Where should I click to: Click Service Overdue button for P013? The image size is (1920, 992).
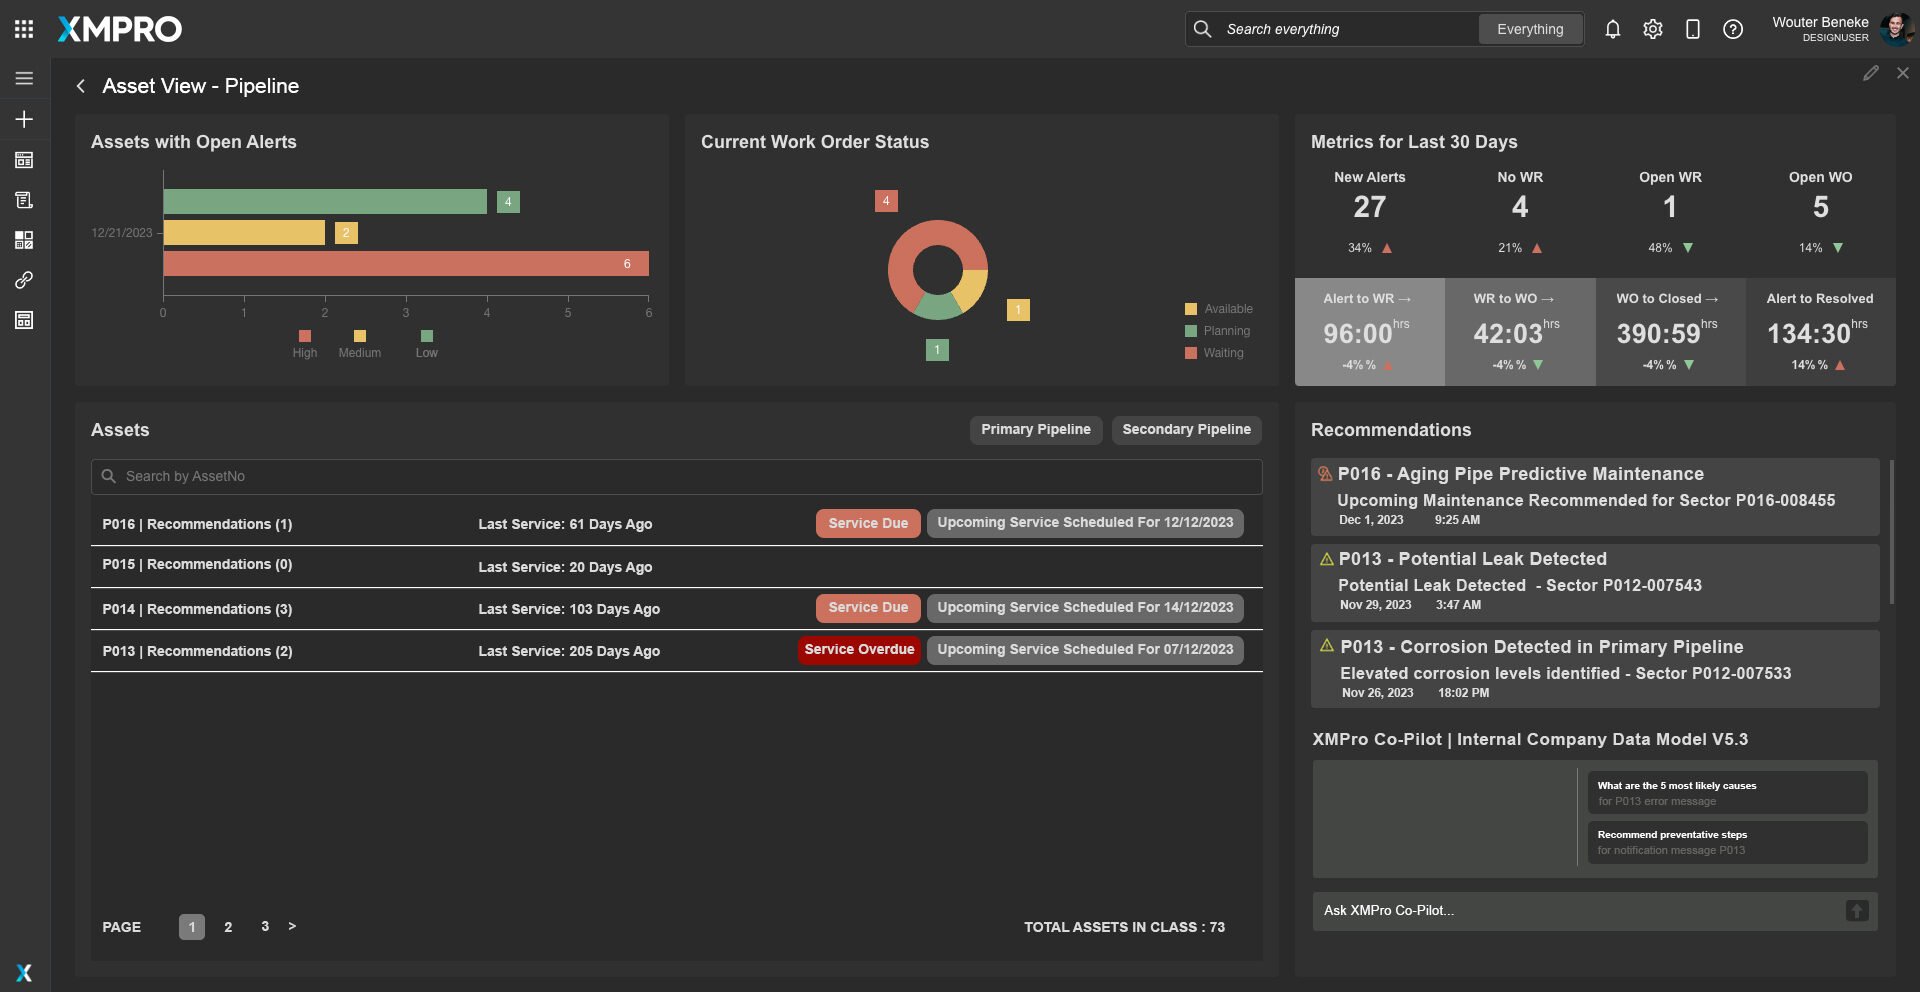859,650
